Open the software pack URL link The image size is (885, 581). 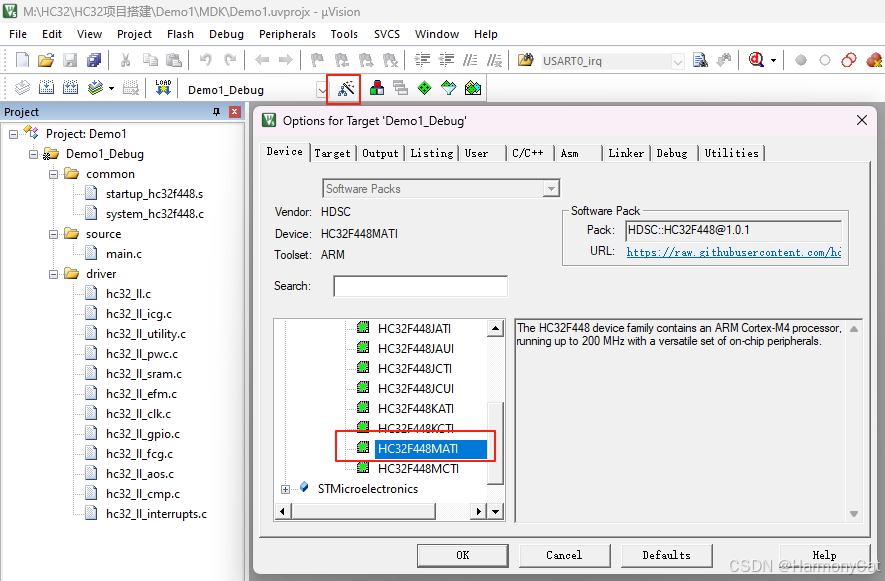coord(733,252)
